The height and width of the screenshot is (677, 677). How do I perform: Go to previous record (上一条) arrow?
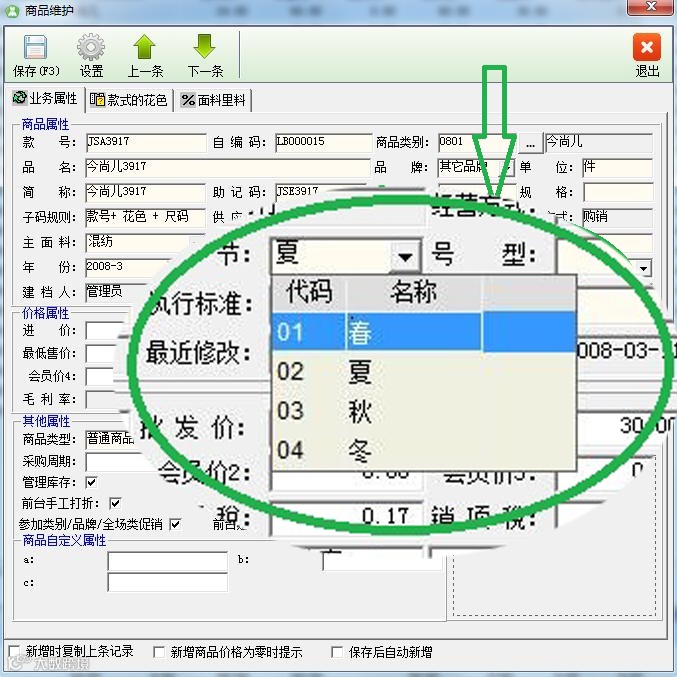[144, 47]
